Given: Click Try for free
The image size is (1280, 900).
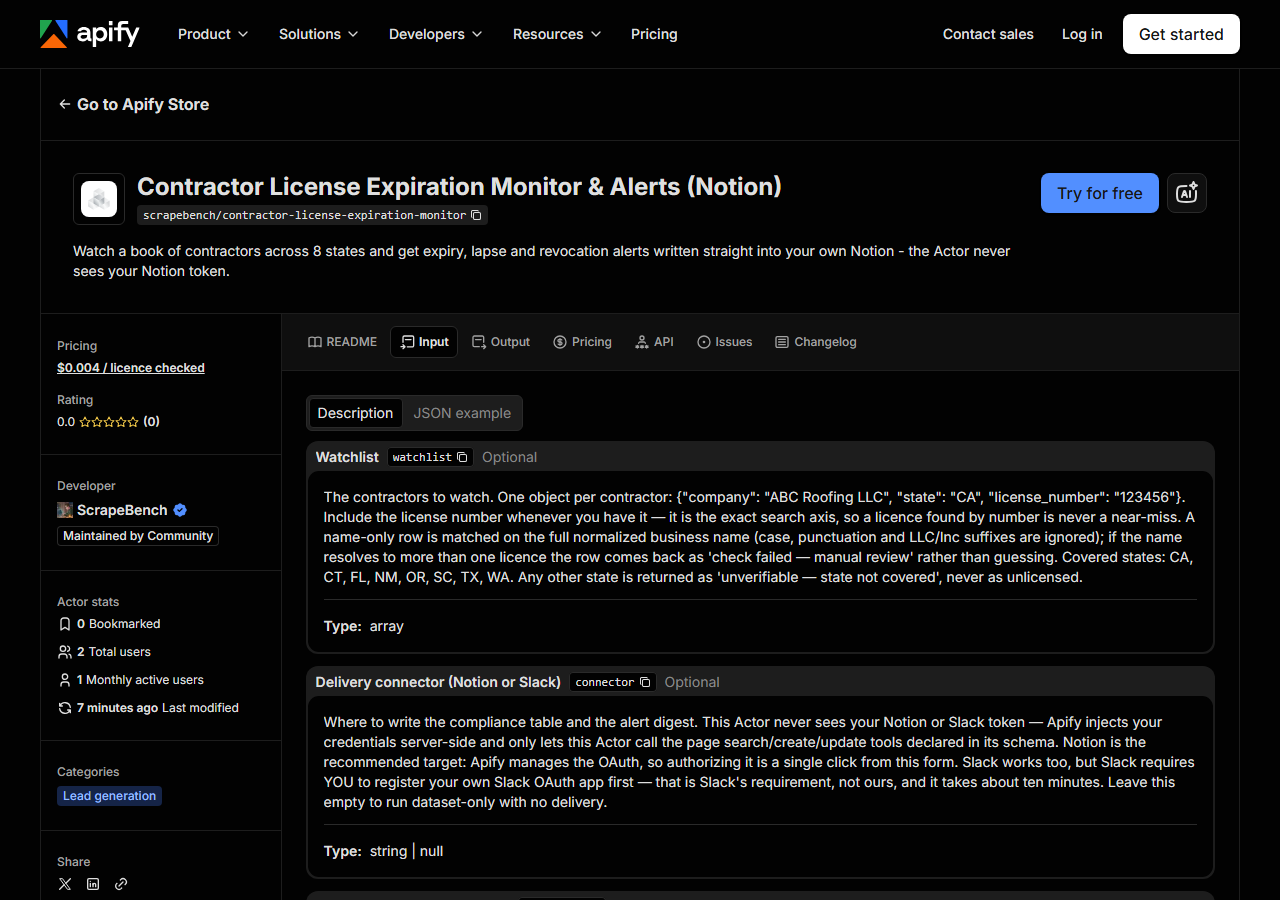Looking at the screenshot, I should (1100, 193).
